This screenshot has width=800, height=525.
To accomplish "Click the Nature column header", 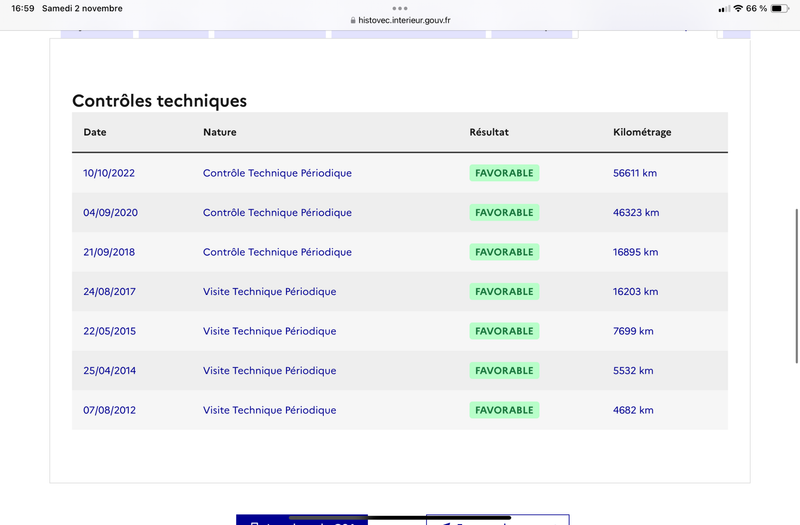I will 220,132.
